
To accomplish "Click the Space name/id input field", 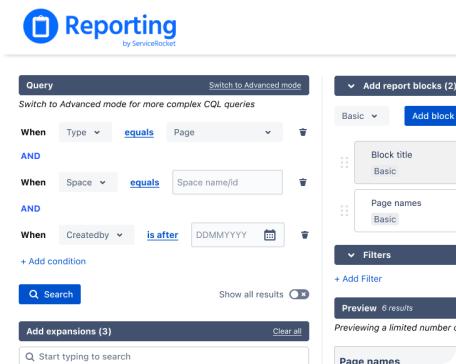I will (227, 182).
